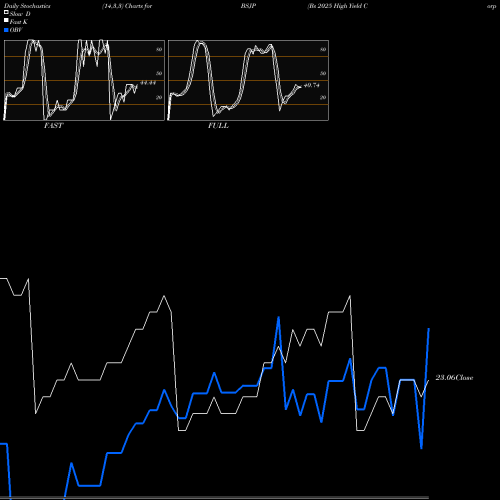
Task: Click the 'FAST' chart label
Action: 53,126
